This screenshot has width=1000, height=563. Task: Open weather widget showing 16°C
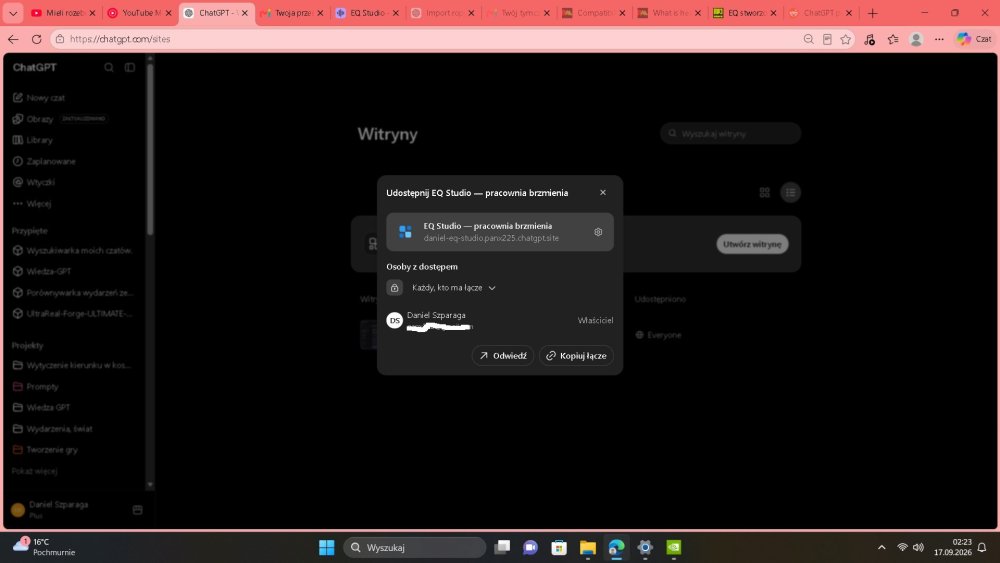click(44, 546)
